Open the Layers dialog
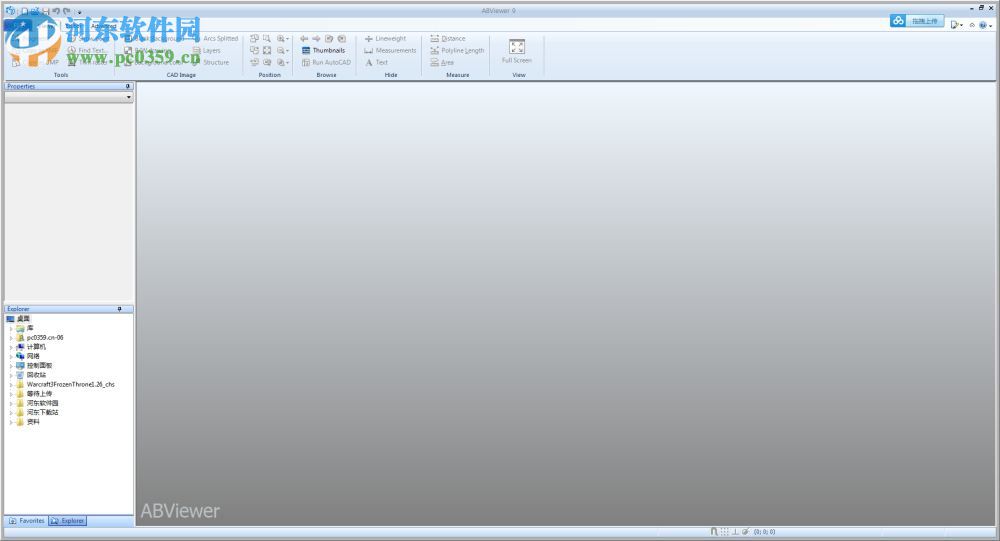 pyautogui.click(x=206, y=50)
